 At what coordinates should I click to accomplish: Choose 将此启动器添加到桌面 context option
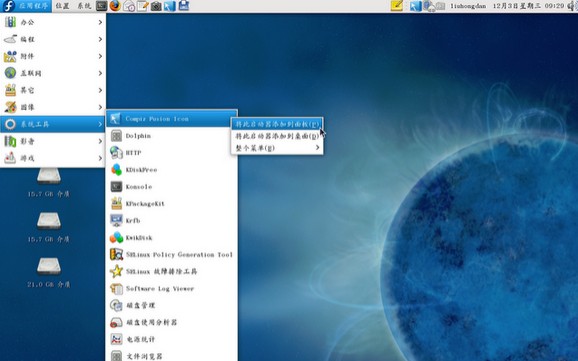tap(277, 136)
